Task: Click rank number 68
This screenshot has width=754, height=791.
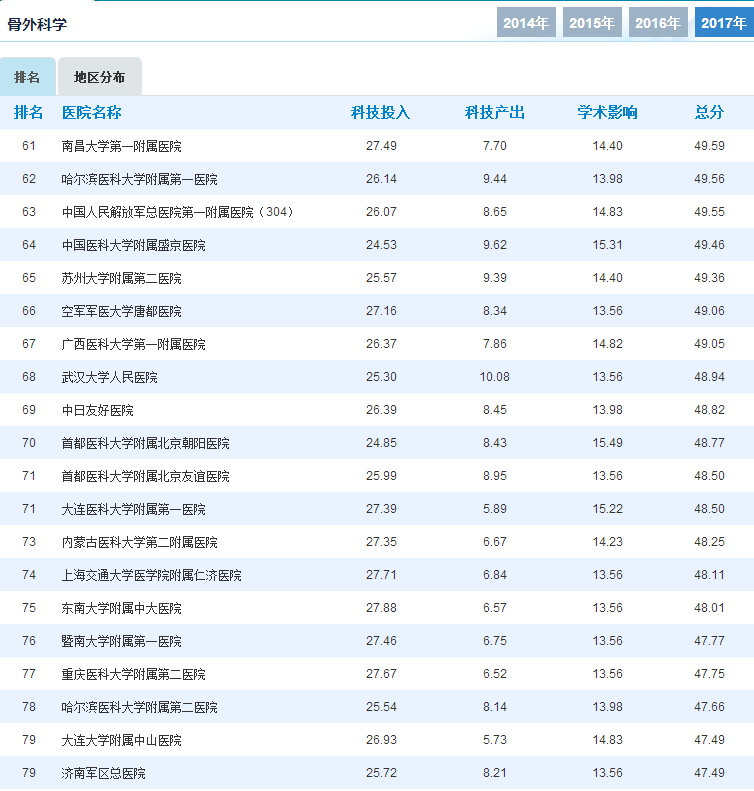Action: point(29,377)
